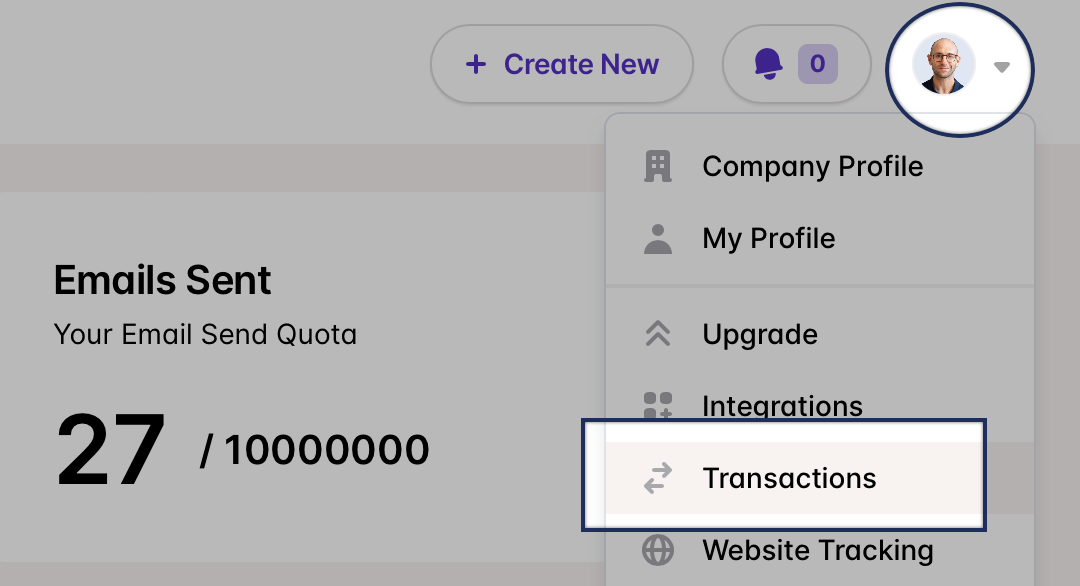Click the Website Tracking globe icon
The height and width of the screenshot is (586, 1080).
click(x=658, y=550)
